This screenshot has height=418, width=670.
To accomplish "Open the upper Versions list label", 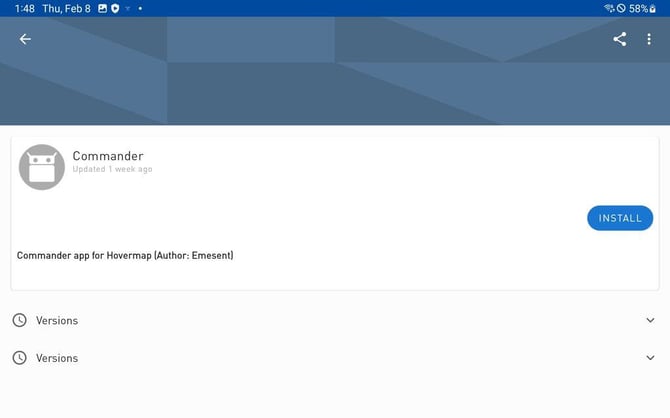I will coord(57,320).
